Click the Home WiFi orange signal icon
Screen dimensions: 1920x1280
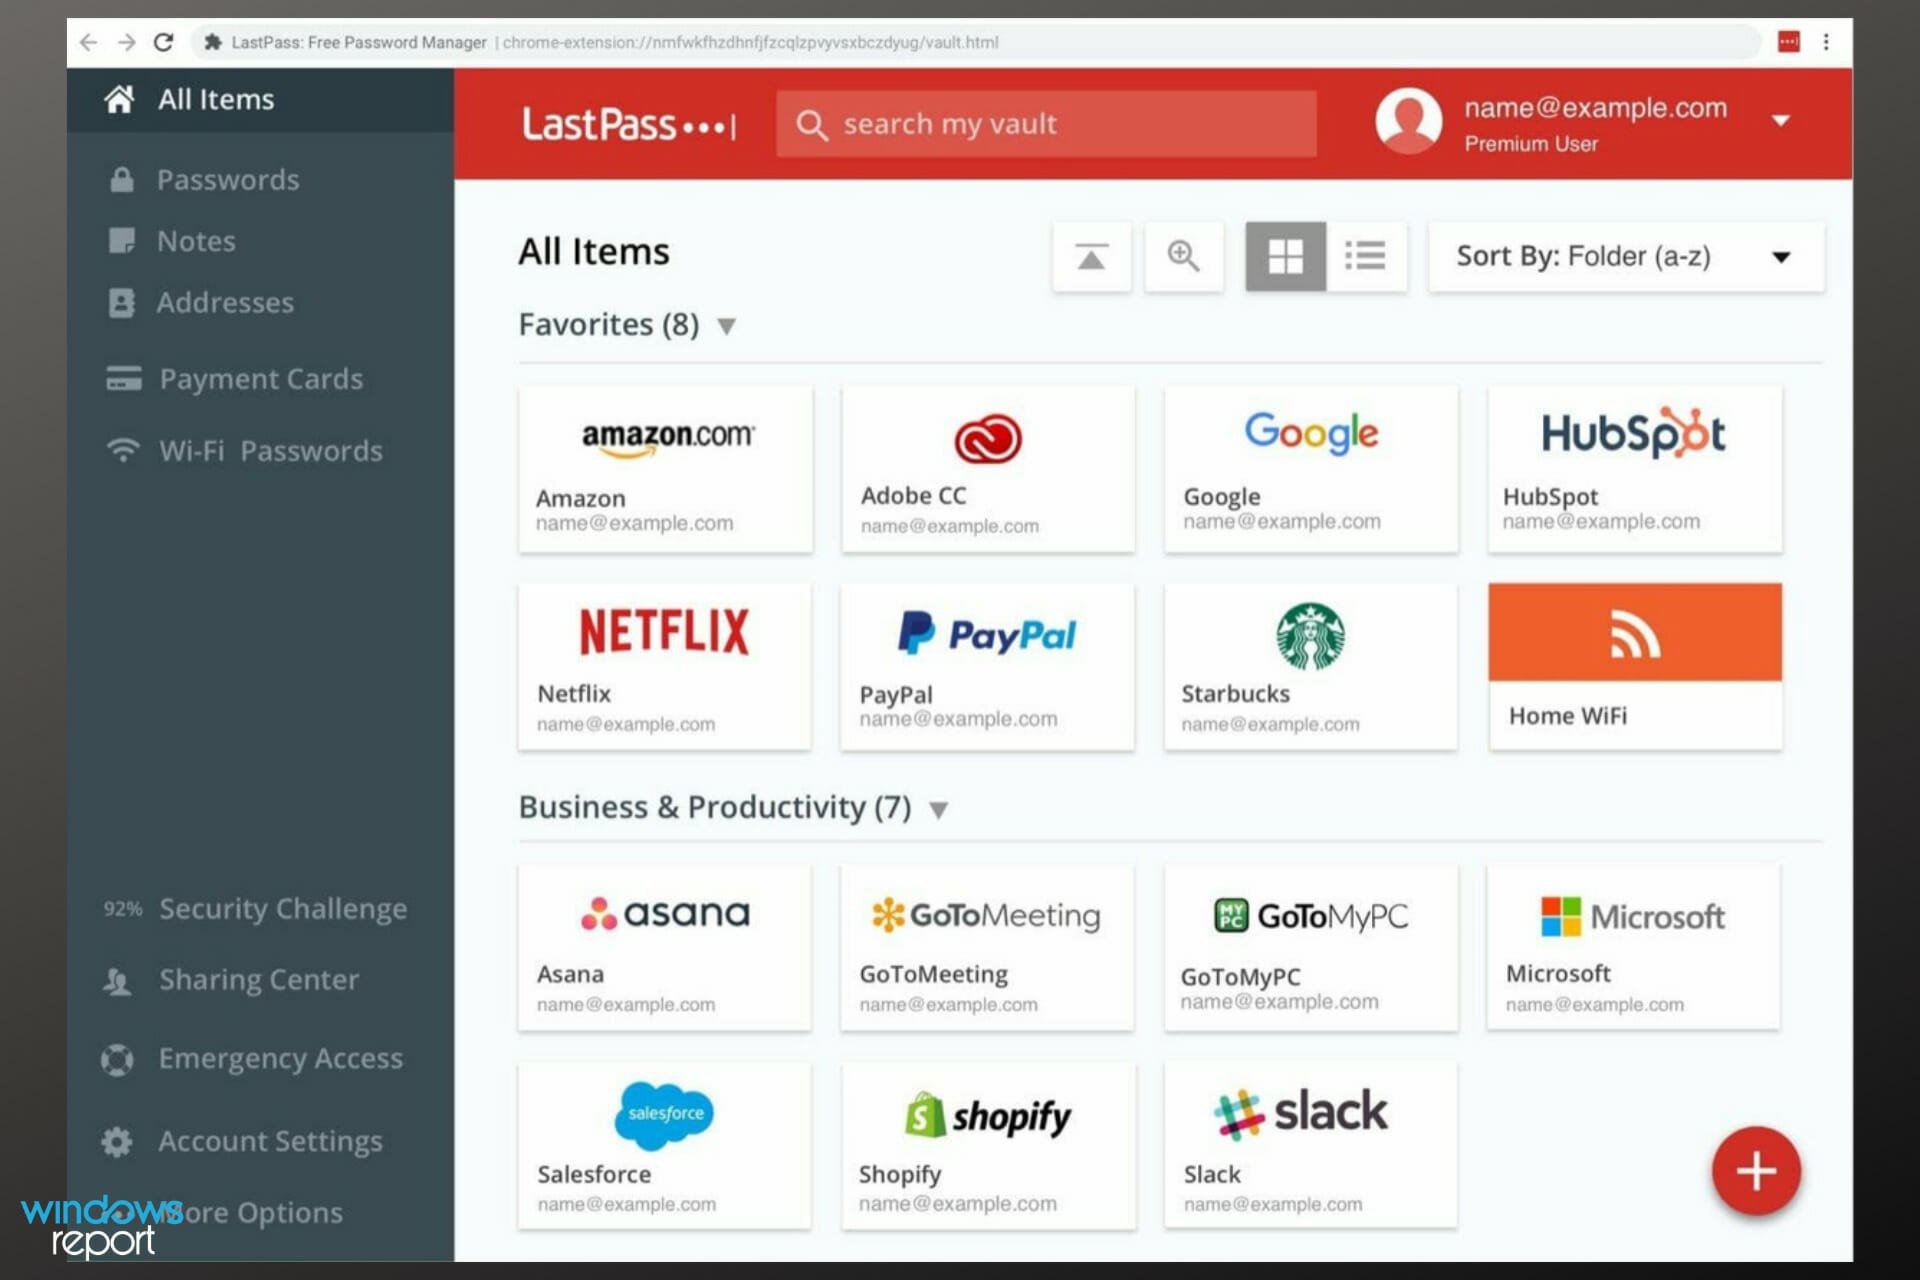1635,633
